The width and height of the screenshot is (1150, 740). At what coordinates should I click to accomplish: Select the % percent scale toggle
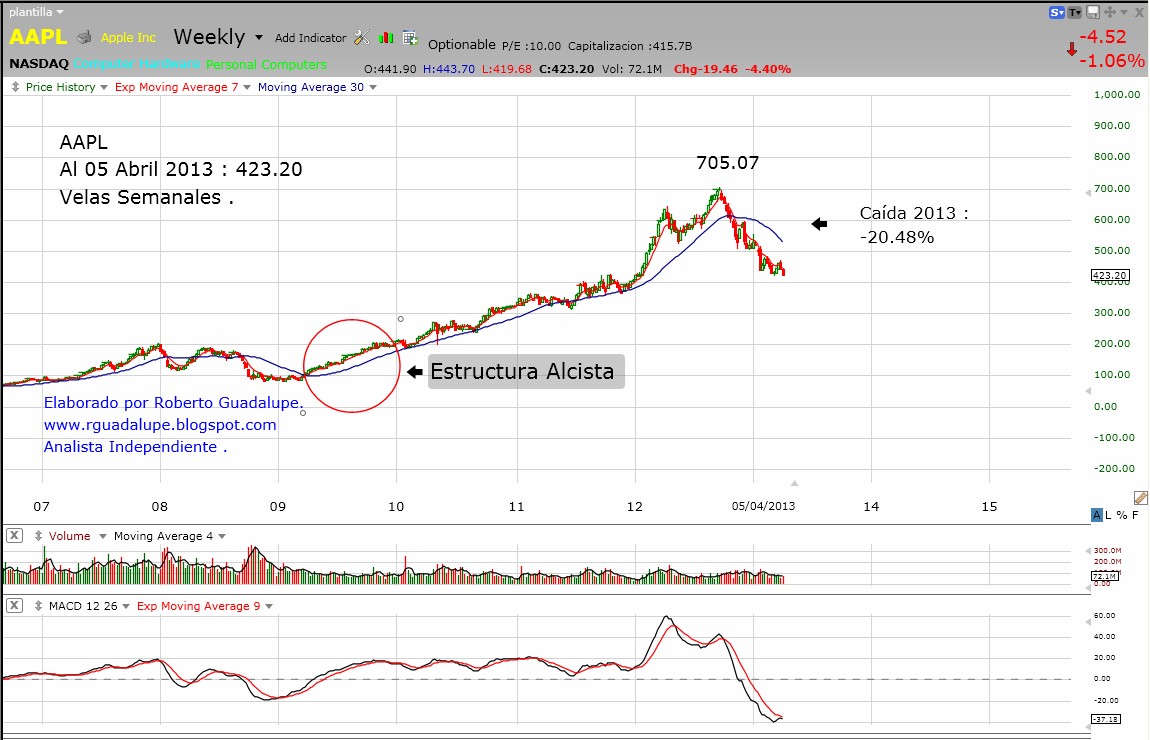1122,515
